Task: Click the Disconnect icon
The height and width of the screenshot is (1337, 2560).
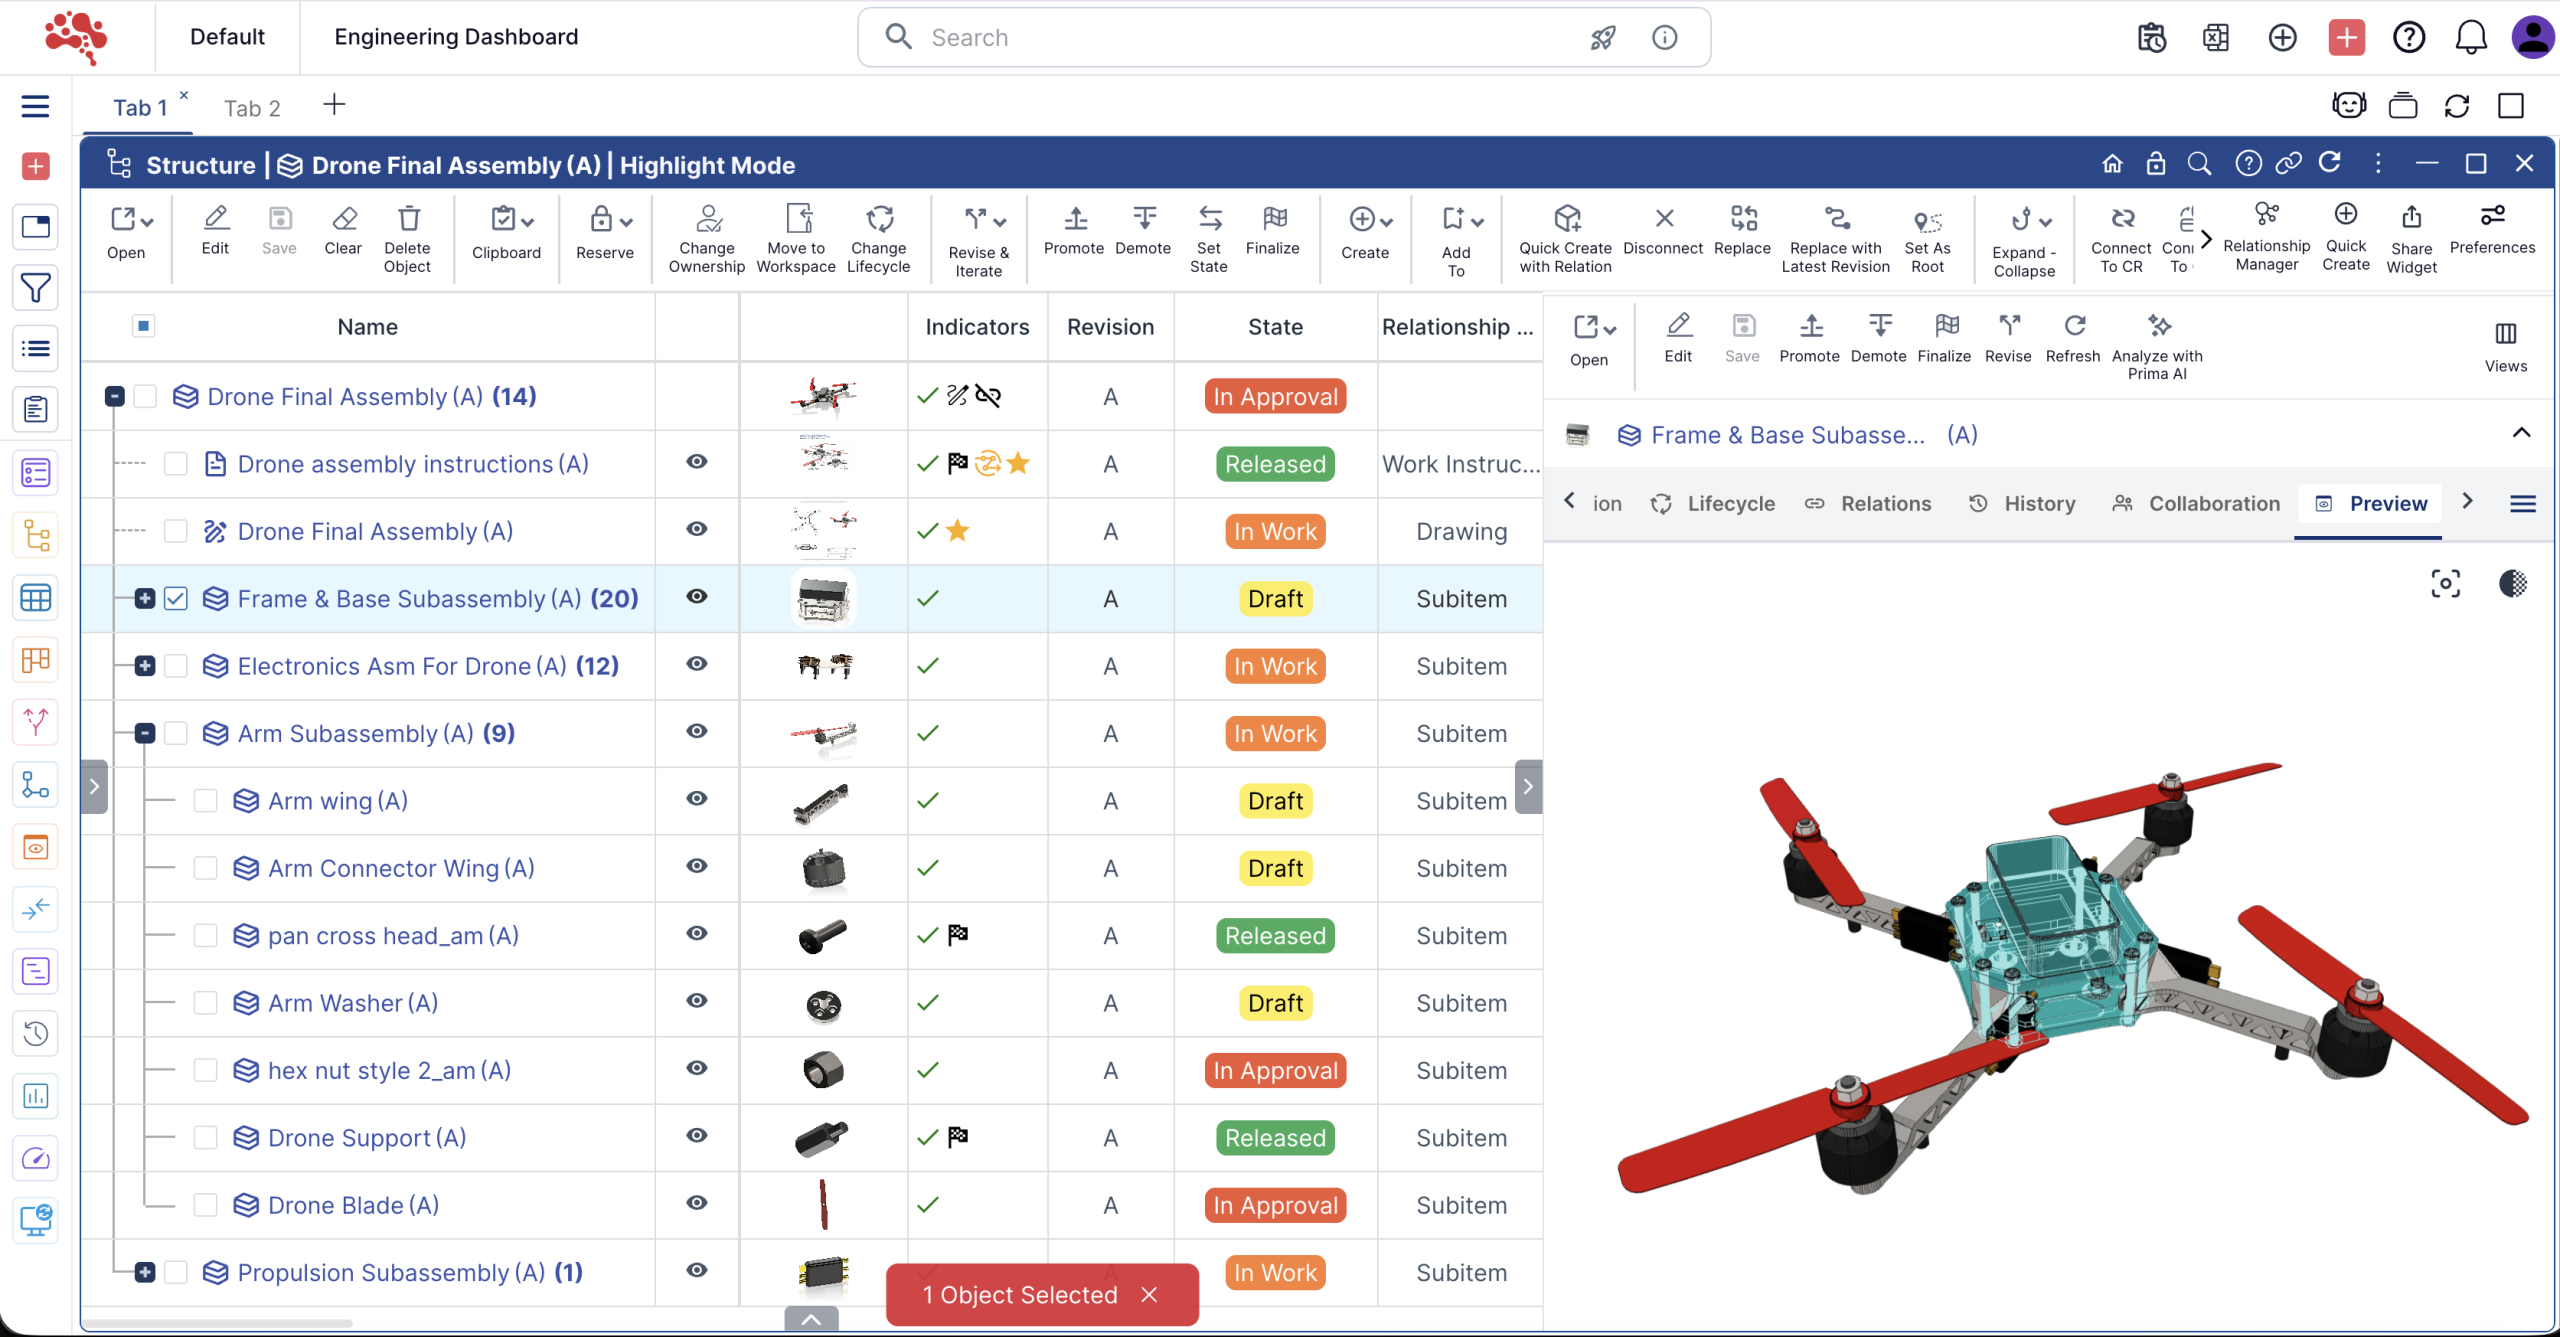Action: coord(1663,219)
